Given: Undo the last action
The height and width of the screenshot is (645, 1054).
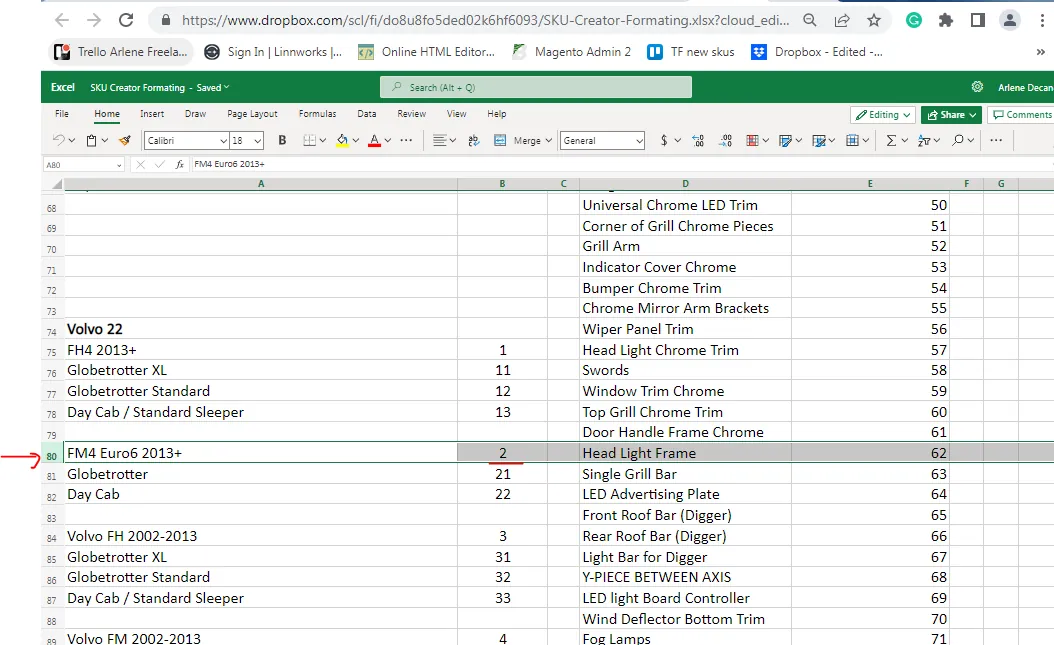Looking at the screenshot, I should pyautogui.click(x=59, y=140).
